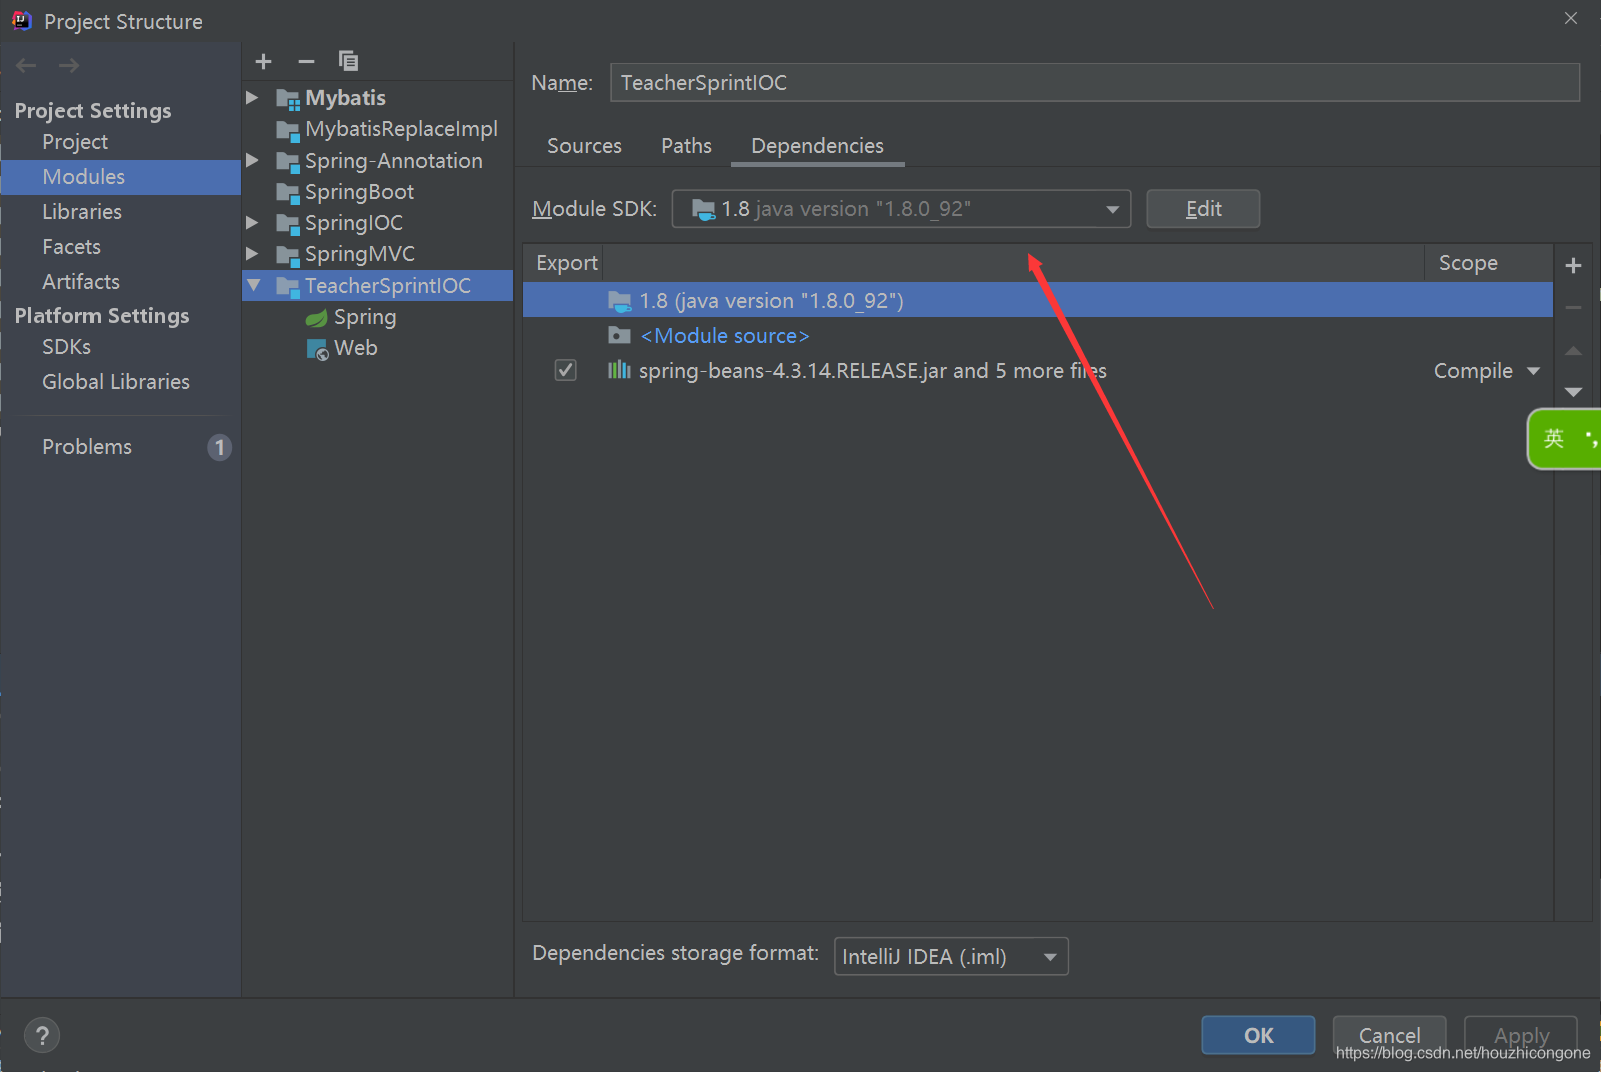The height and width of the screenshot is (1072, 1601).
Task: Click the move dependency down arrow
Action: point(1573,392)
